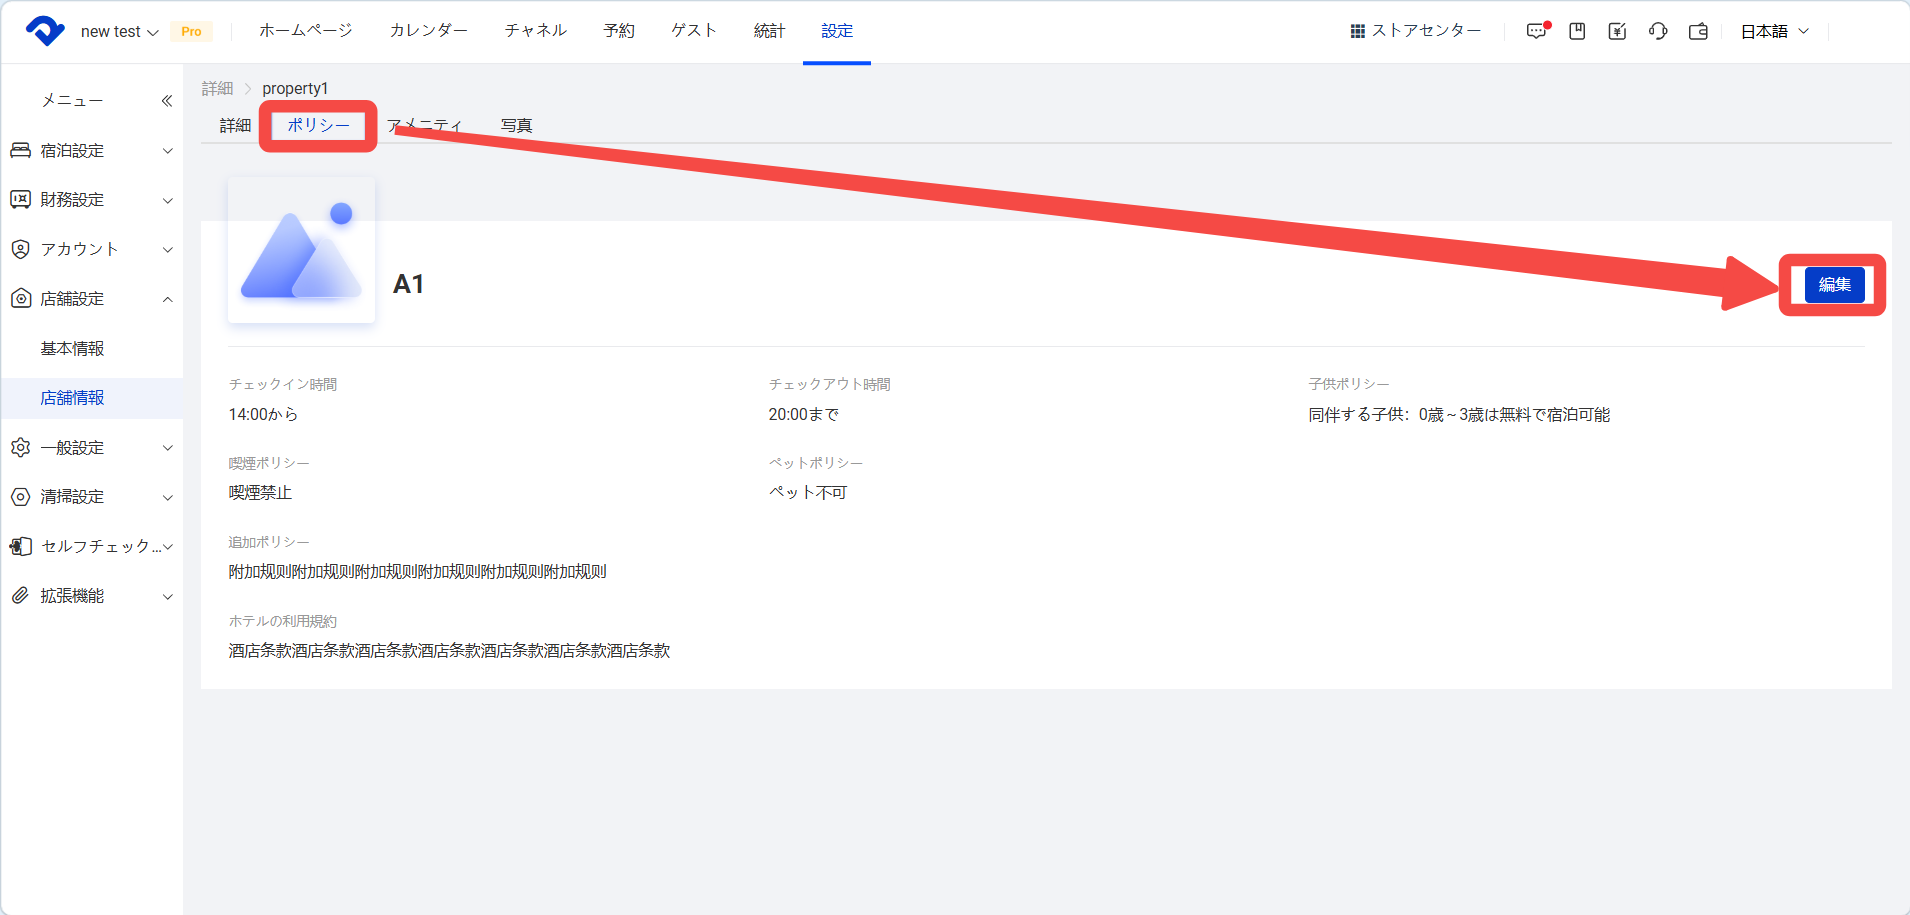The width and height of the screenshot is (1910, 915).
Task: Click the 酒店条款 hotel terms text
Action: pos(449,650)
